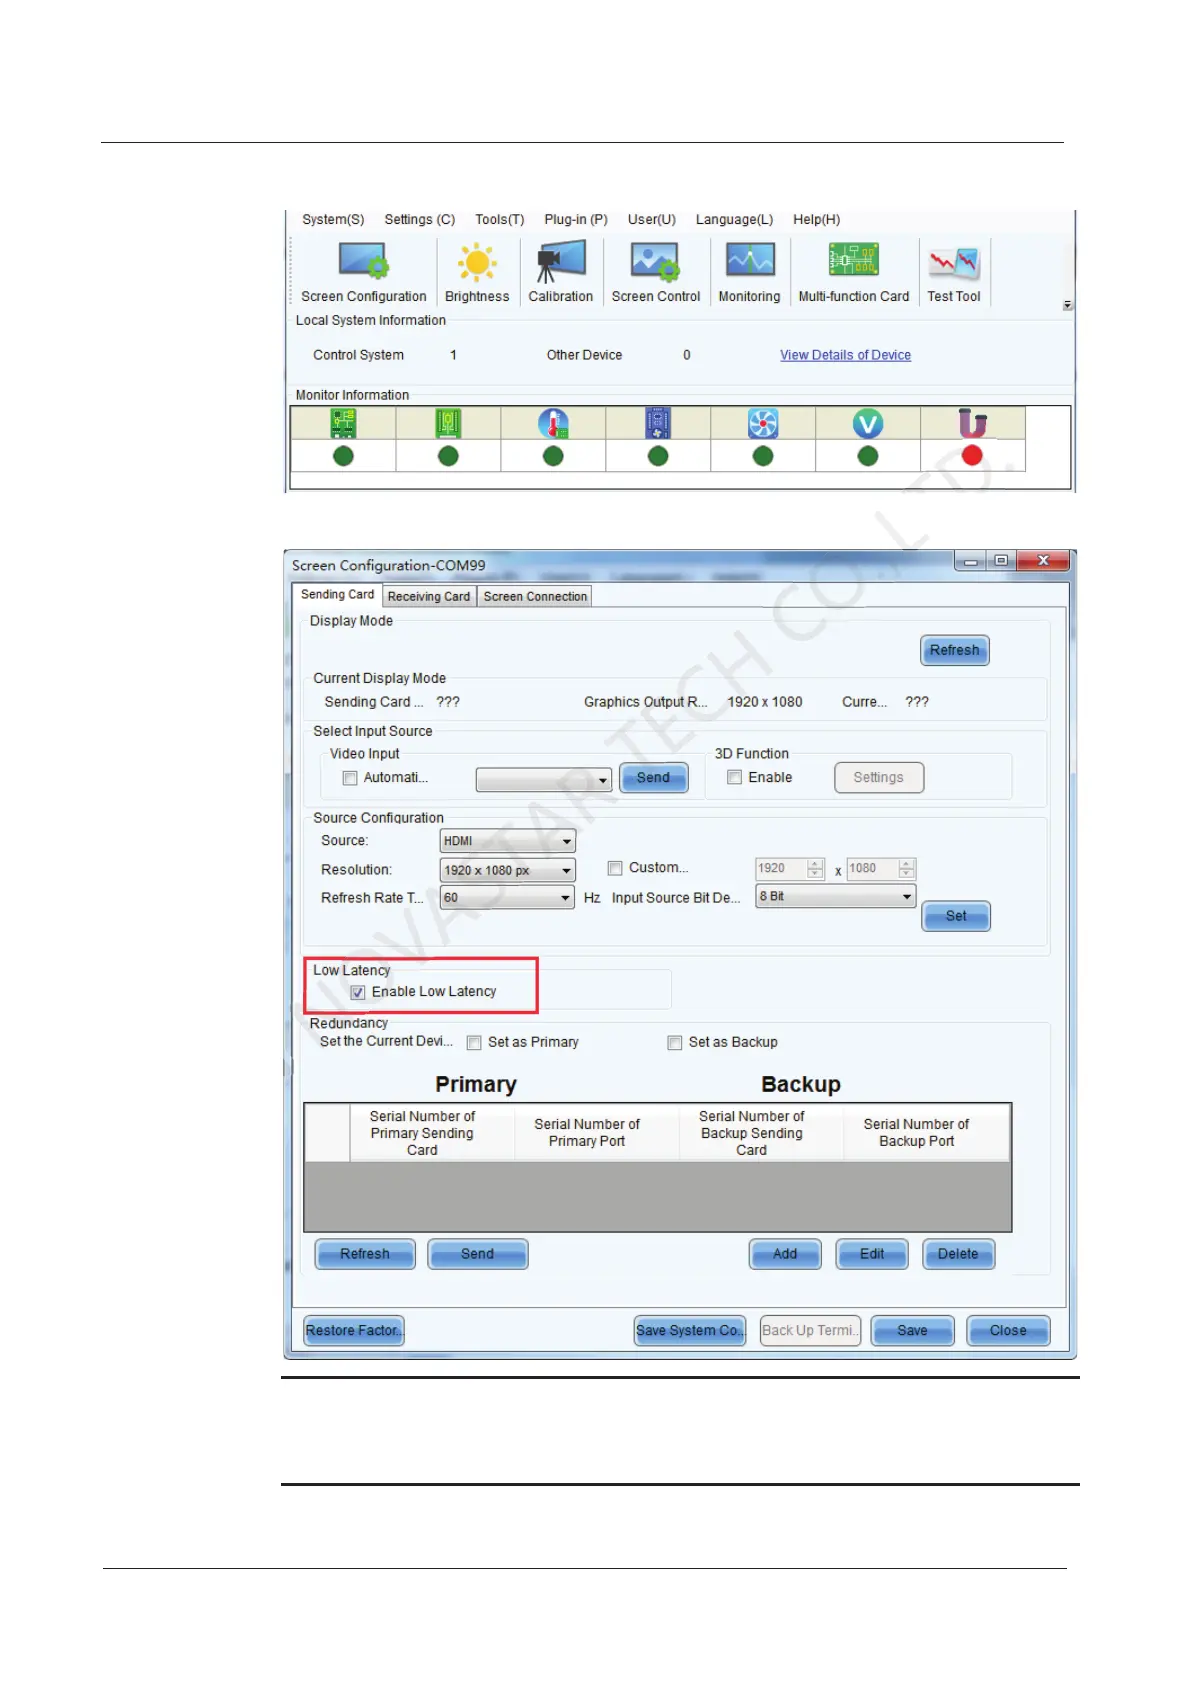
Task: Open the Settings (C) menu
Action: 420,220
